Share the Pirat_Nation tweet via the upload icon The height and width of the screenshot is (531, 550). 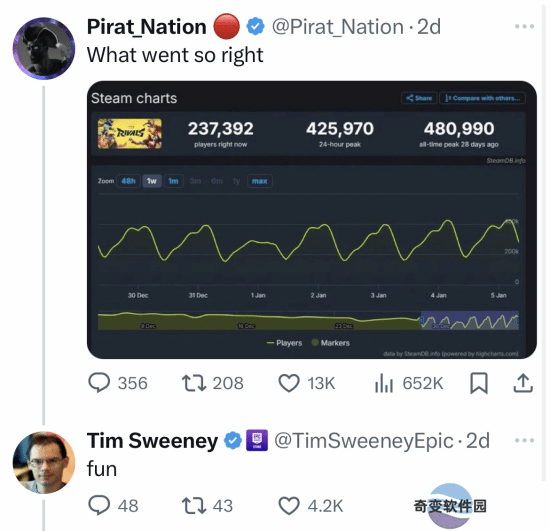523,383
